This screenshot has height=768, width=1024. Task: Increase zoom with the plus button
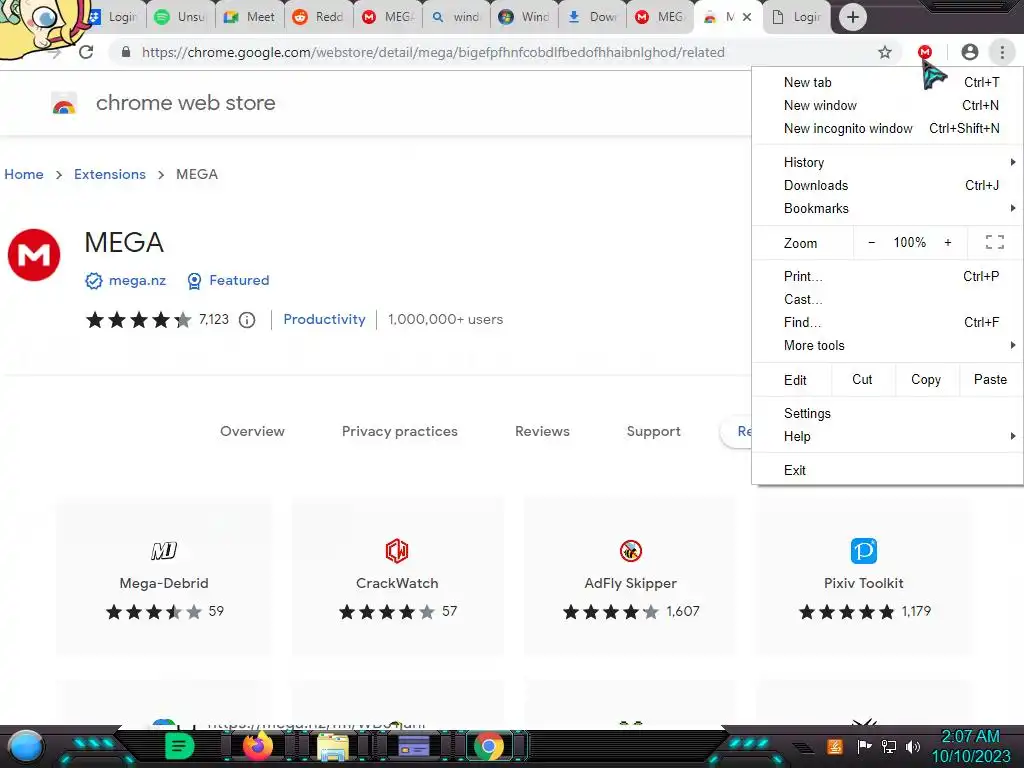click(948, 242)
